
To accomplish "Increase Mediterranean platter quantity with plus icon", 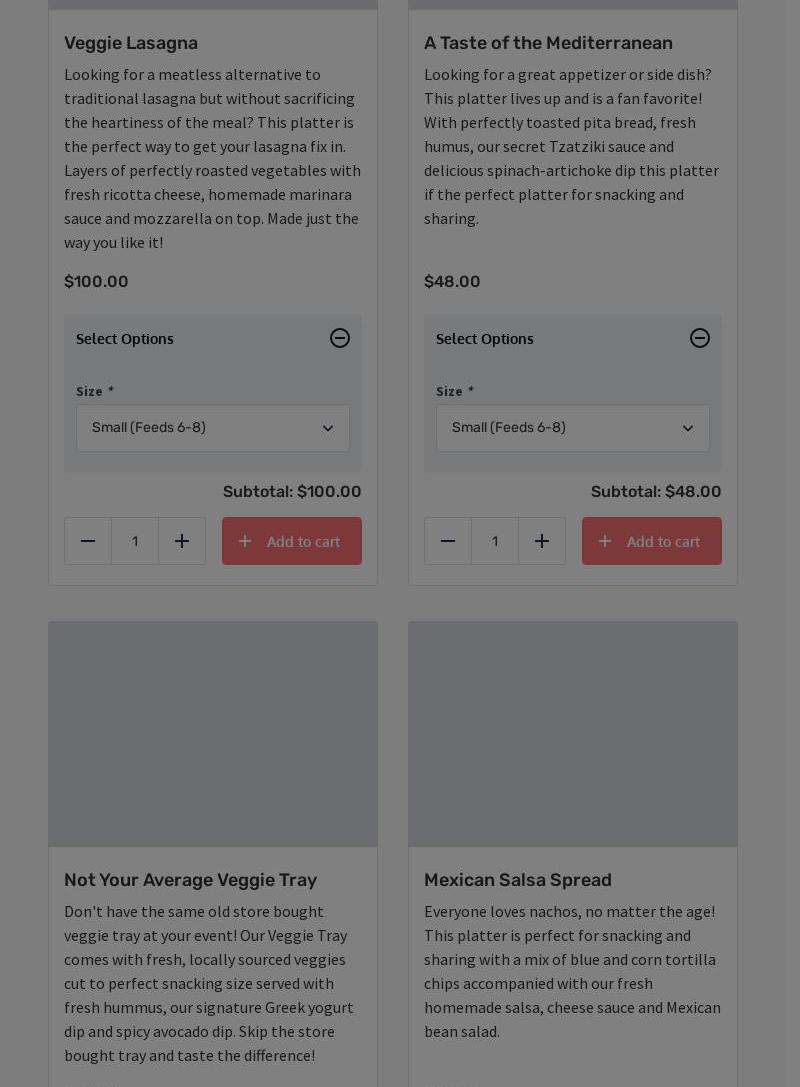I will 542,541.
